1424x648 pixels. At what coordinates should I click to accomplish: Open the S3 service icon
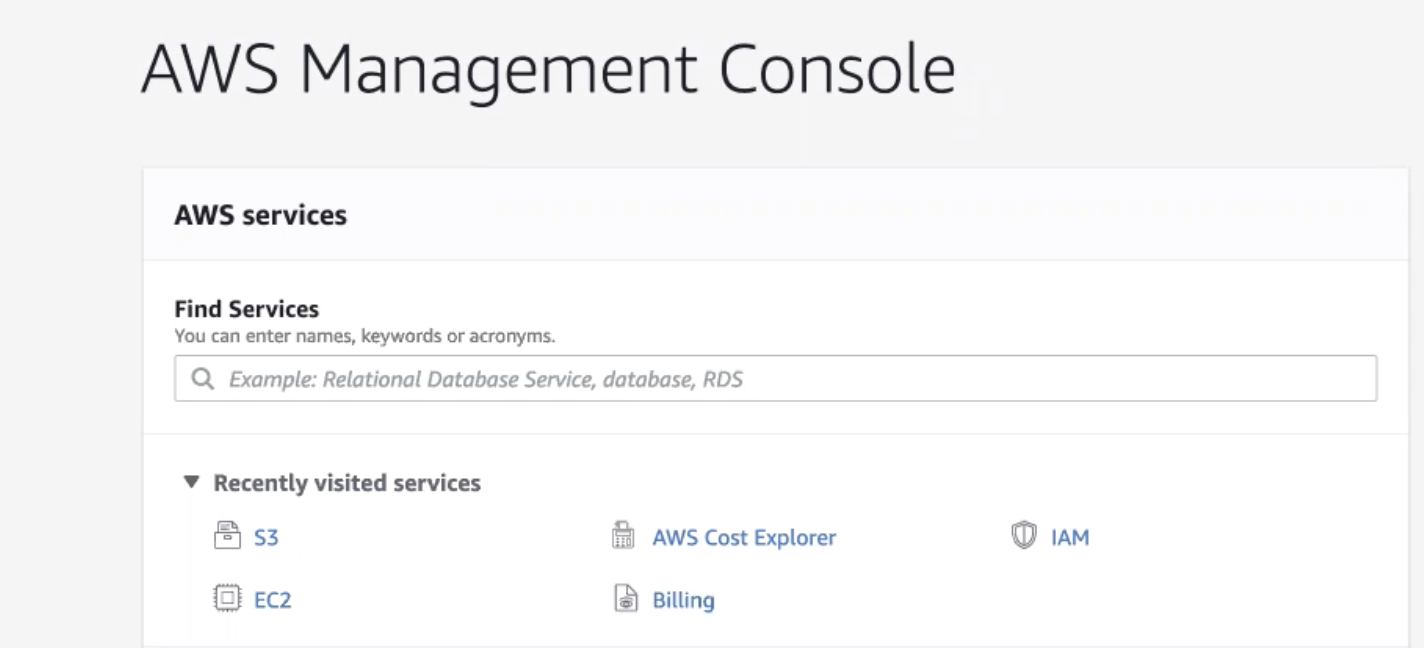click(x=228, y=536)
